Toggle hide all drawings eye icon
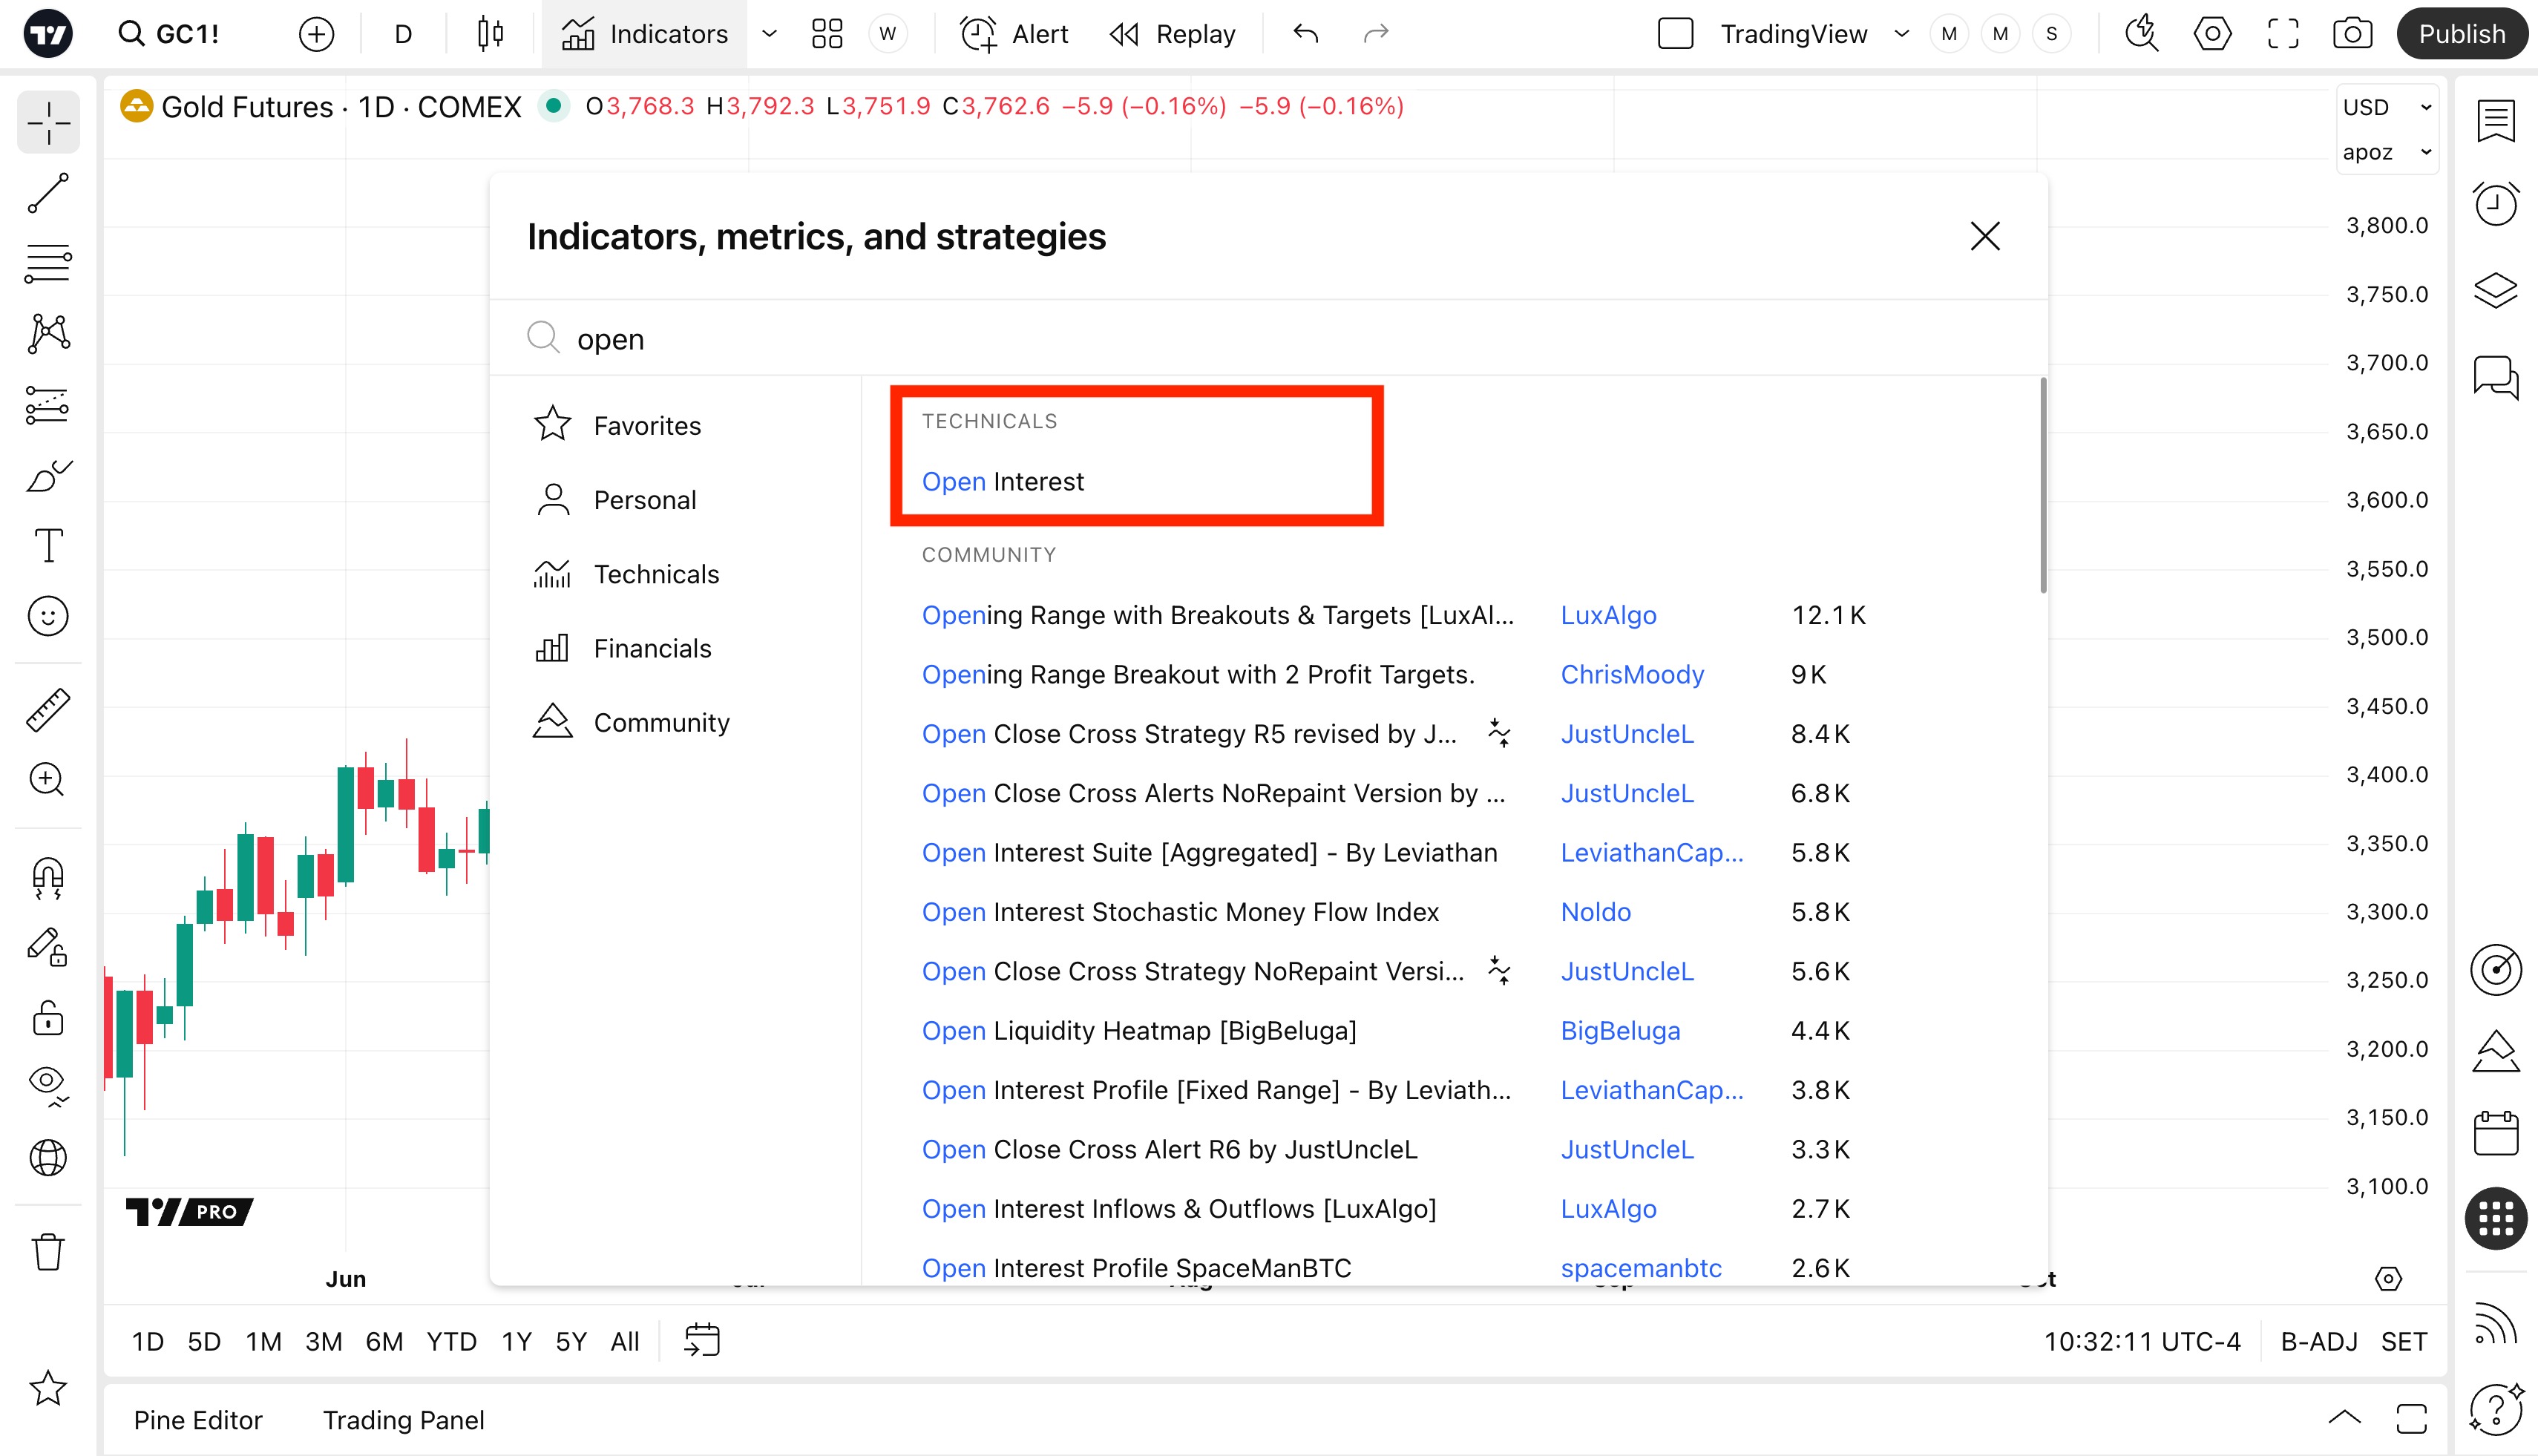The image size is (2538, 1456). pyautogui.click(x=48, y=1083)
